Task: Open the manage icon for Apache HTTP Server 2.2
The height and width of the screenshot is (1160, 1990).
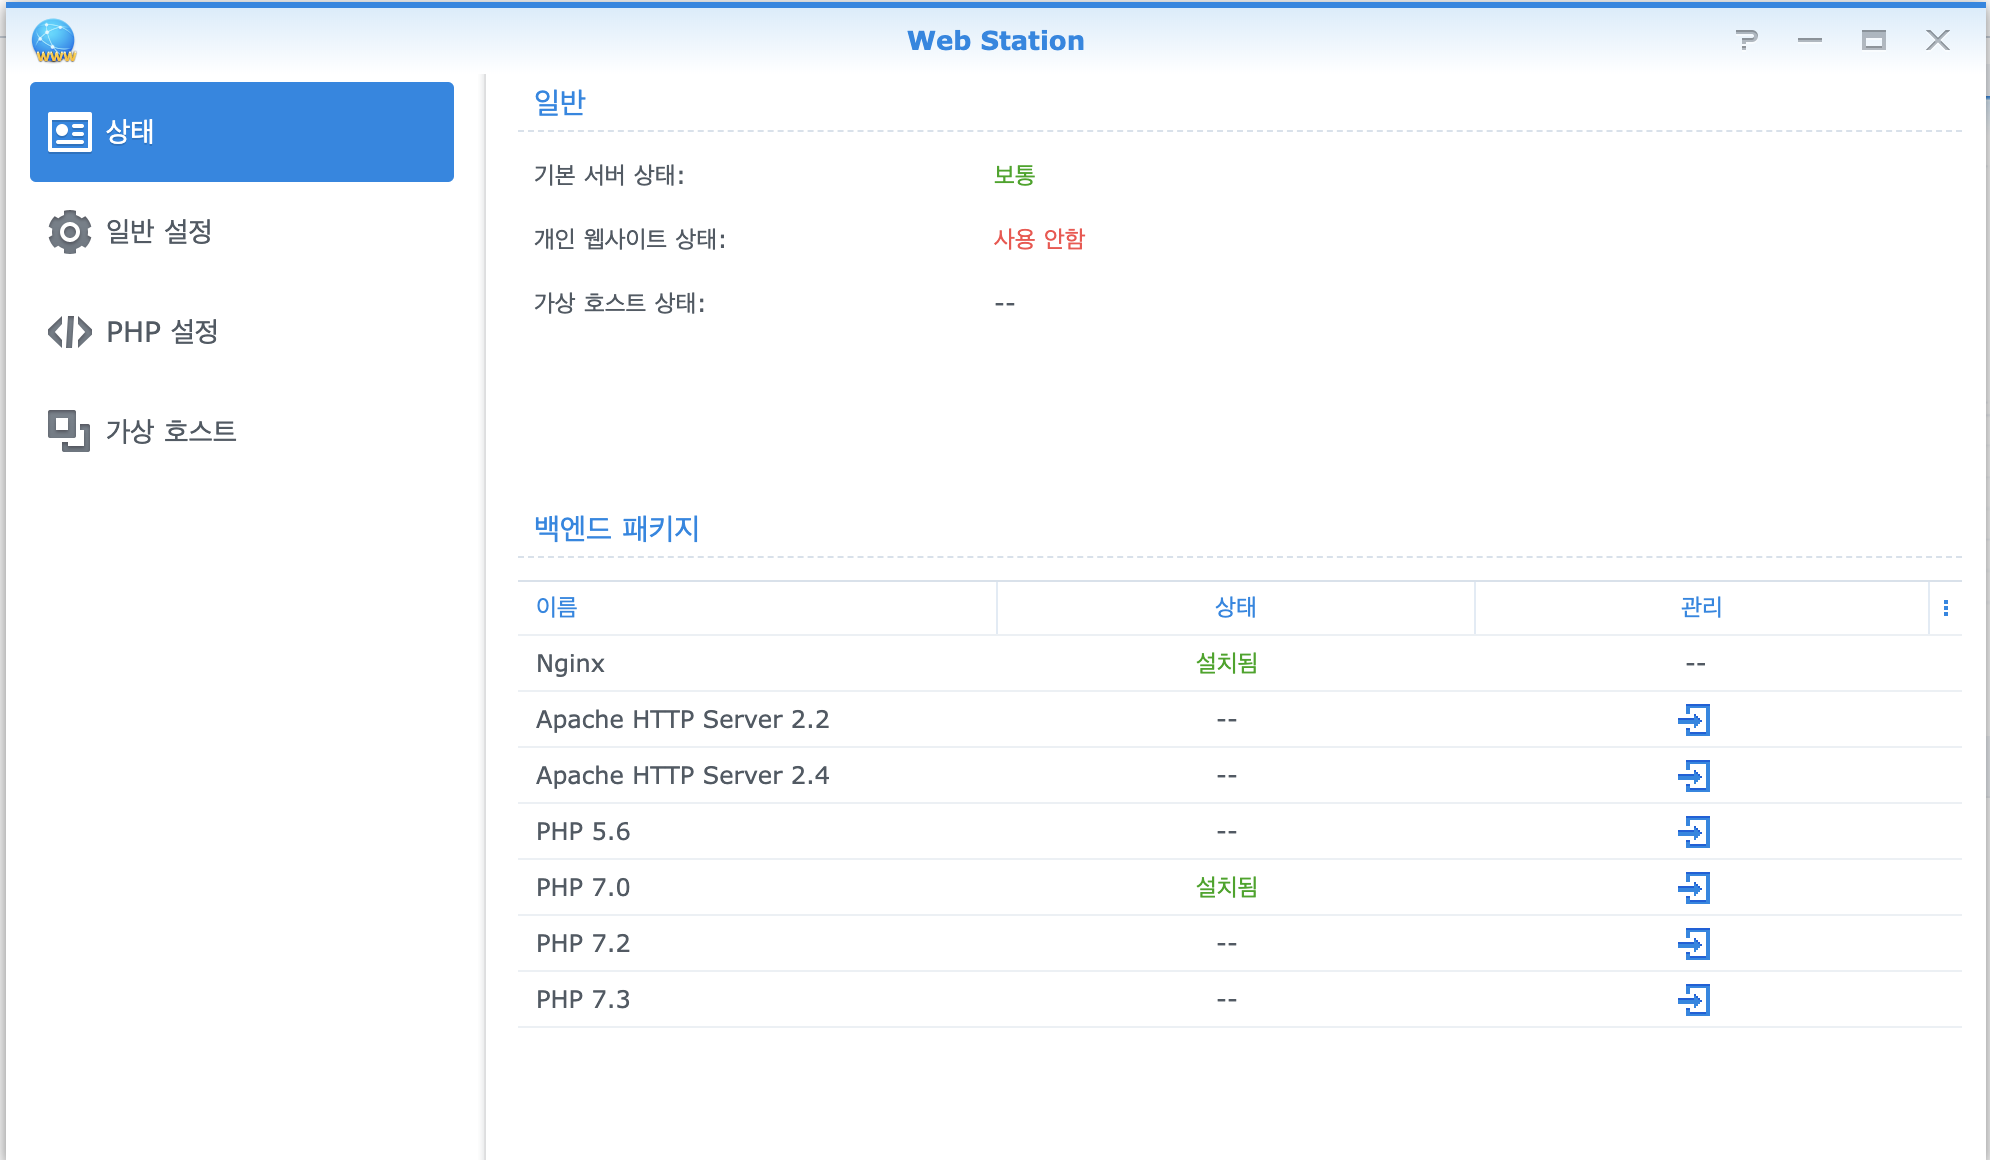Action: pos(1694,720)
